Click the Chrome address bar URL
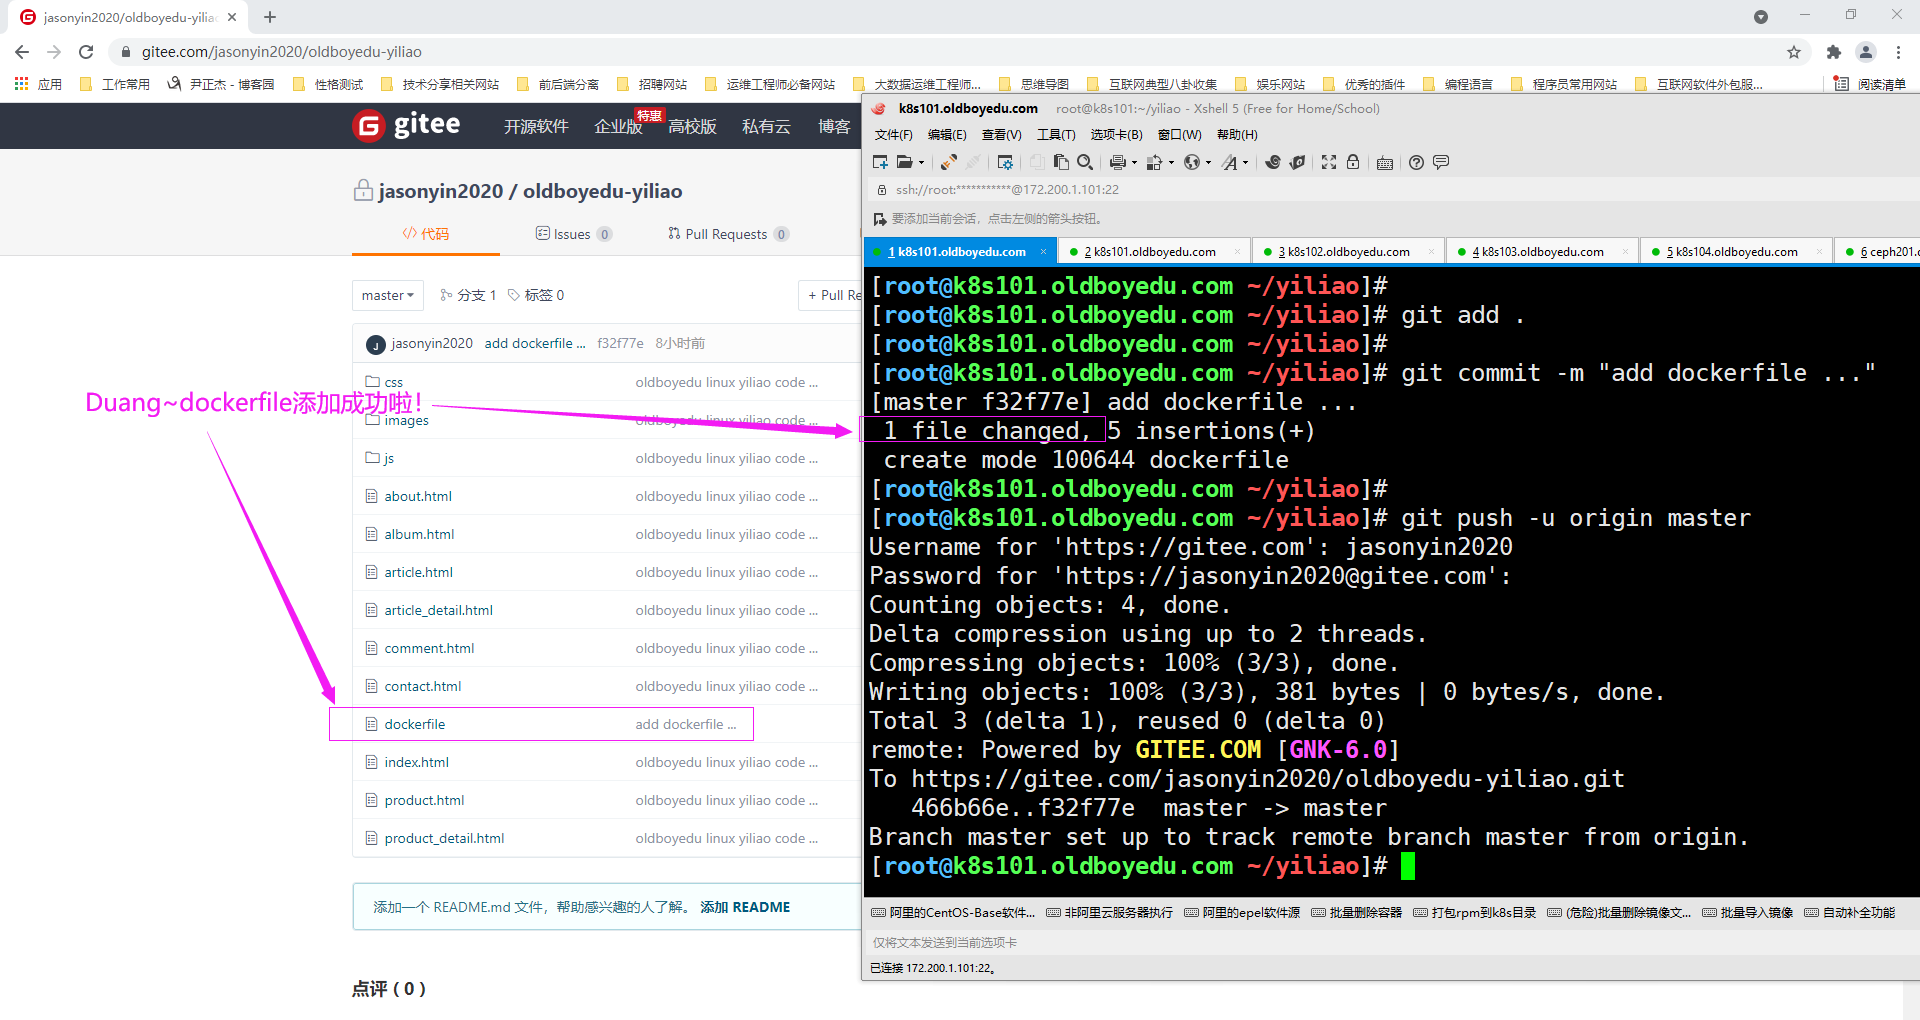 tap(282, 52)
